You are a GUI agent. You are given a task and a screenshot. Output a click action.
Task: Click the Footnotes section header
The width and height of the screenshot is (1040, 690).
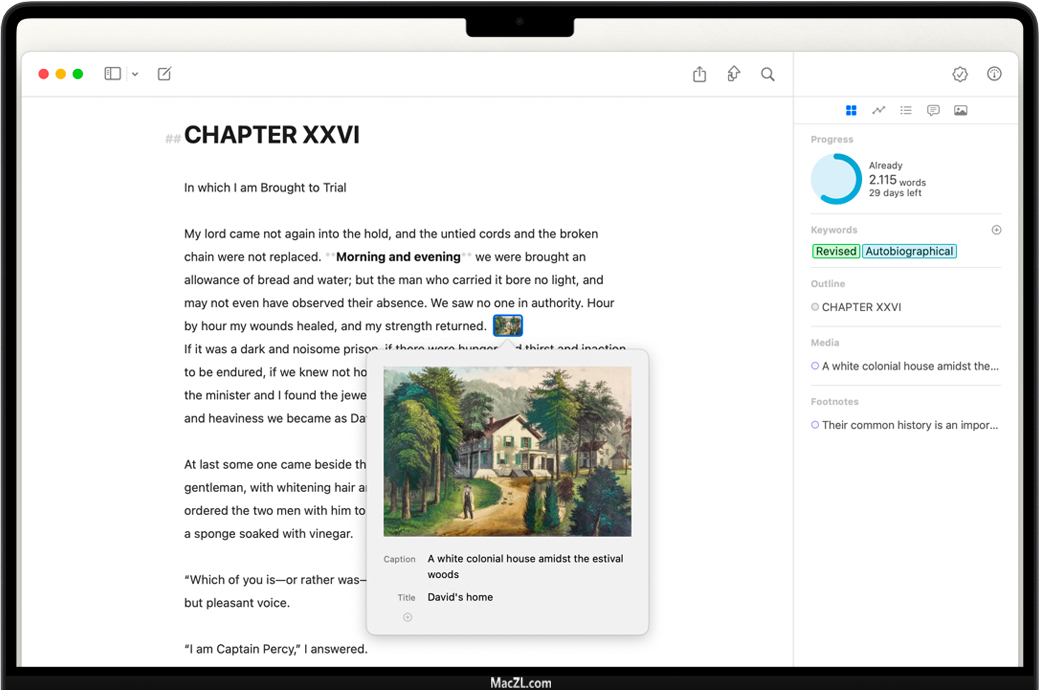click(x=834, y=402)
